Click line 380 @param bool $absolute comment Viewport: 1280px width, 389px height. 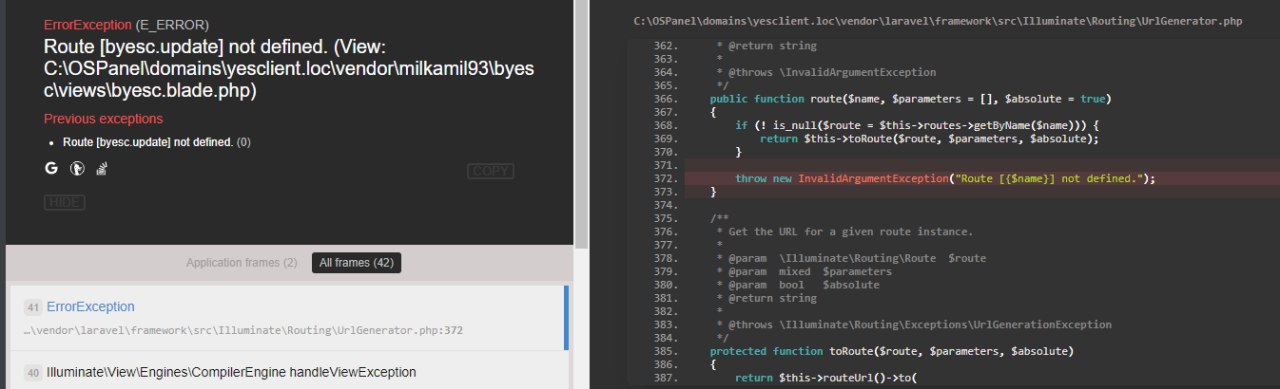coord(798,285)
